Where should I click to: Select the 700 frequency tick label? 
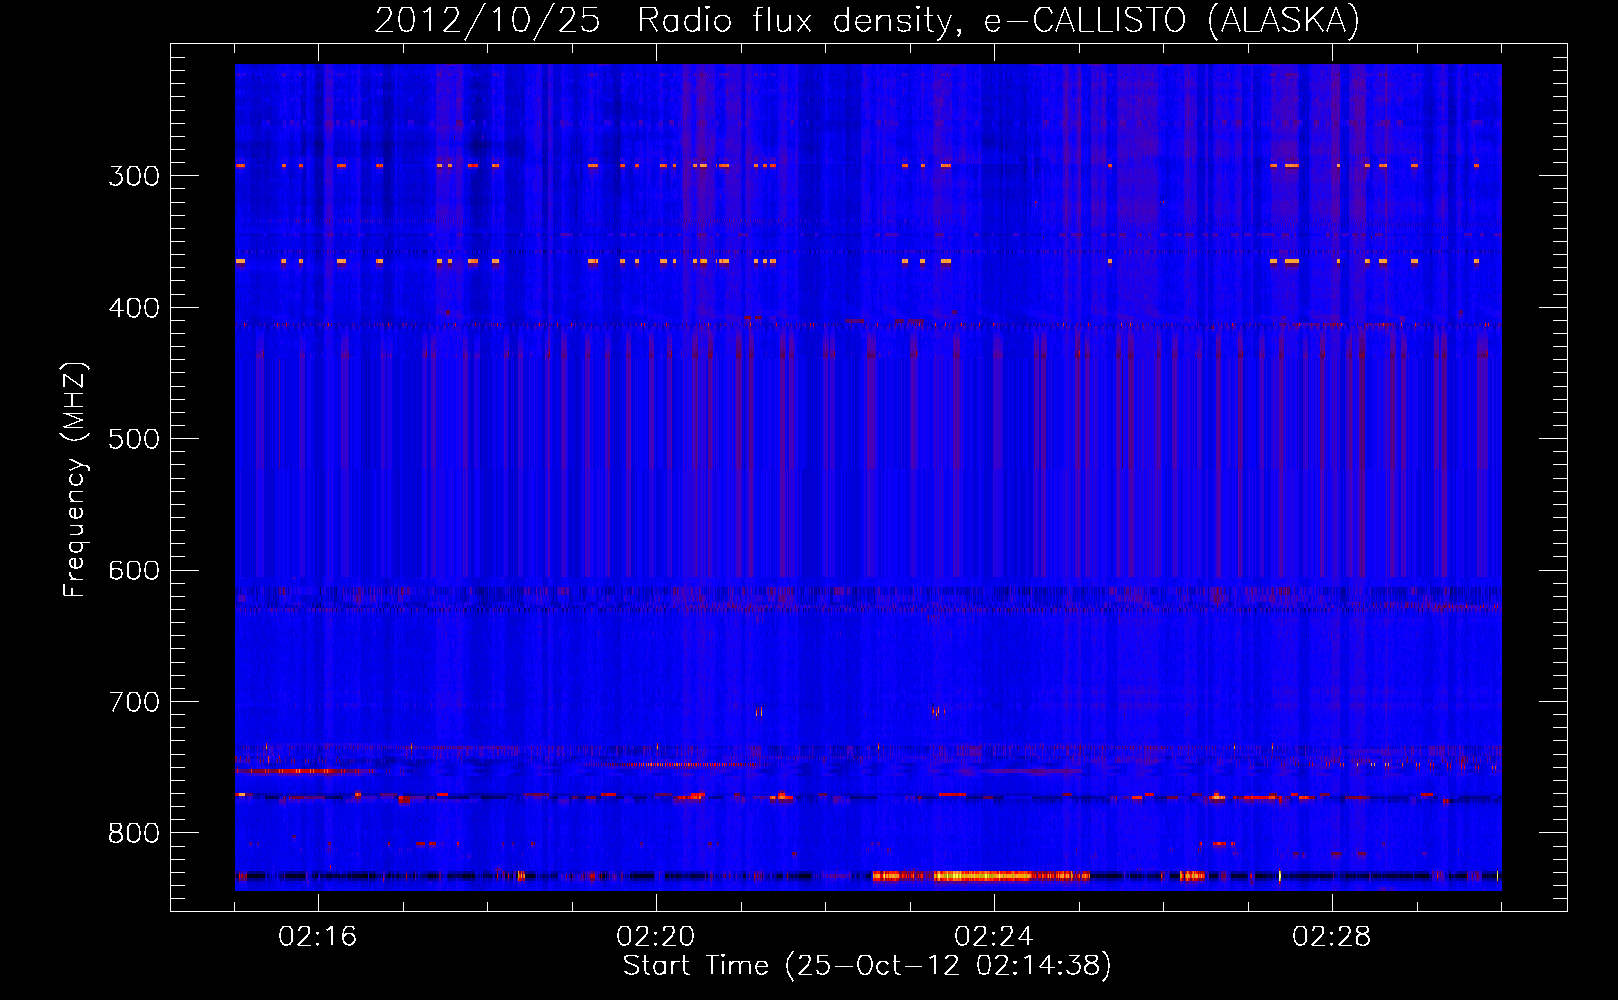(134, 702)
